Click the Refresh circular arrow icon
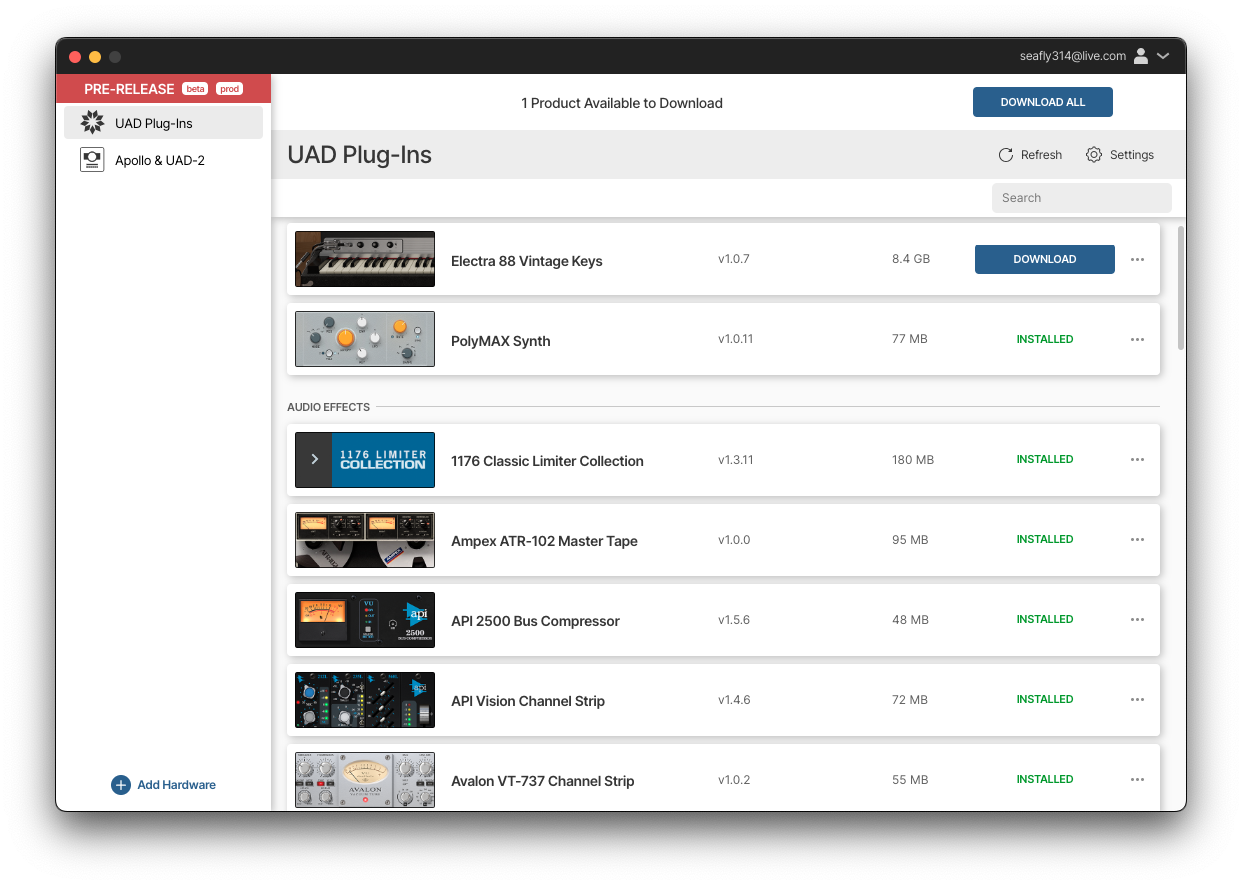1242x885 pixels. click(x=1006, y=155)
